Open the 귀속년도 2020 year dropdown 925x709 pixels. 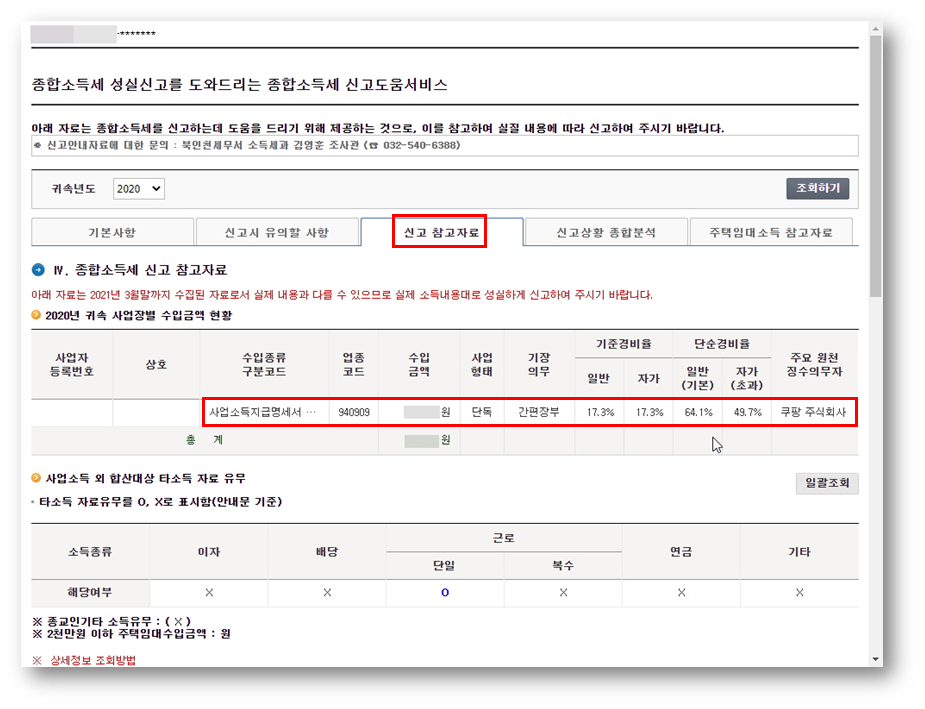point(138,189)
